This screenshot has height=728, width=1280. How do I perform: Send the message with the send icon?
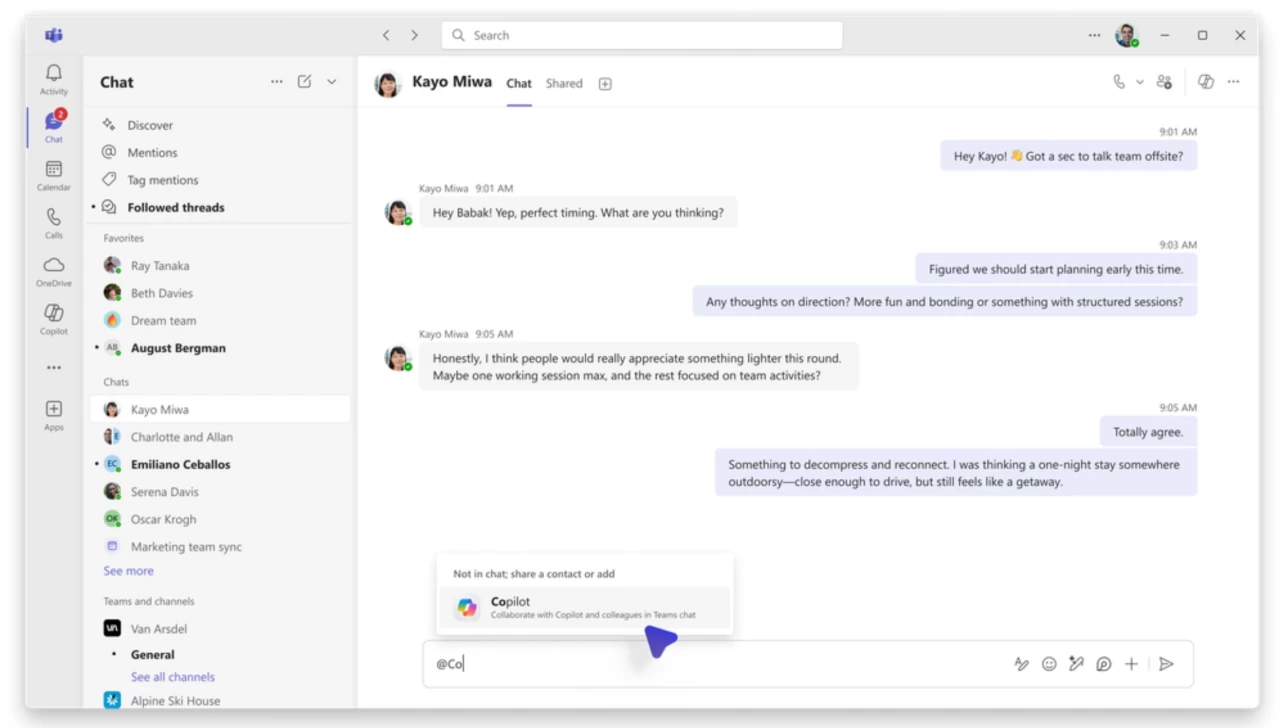pos(1166,663)
